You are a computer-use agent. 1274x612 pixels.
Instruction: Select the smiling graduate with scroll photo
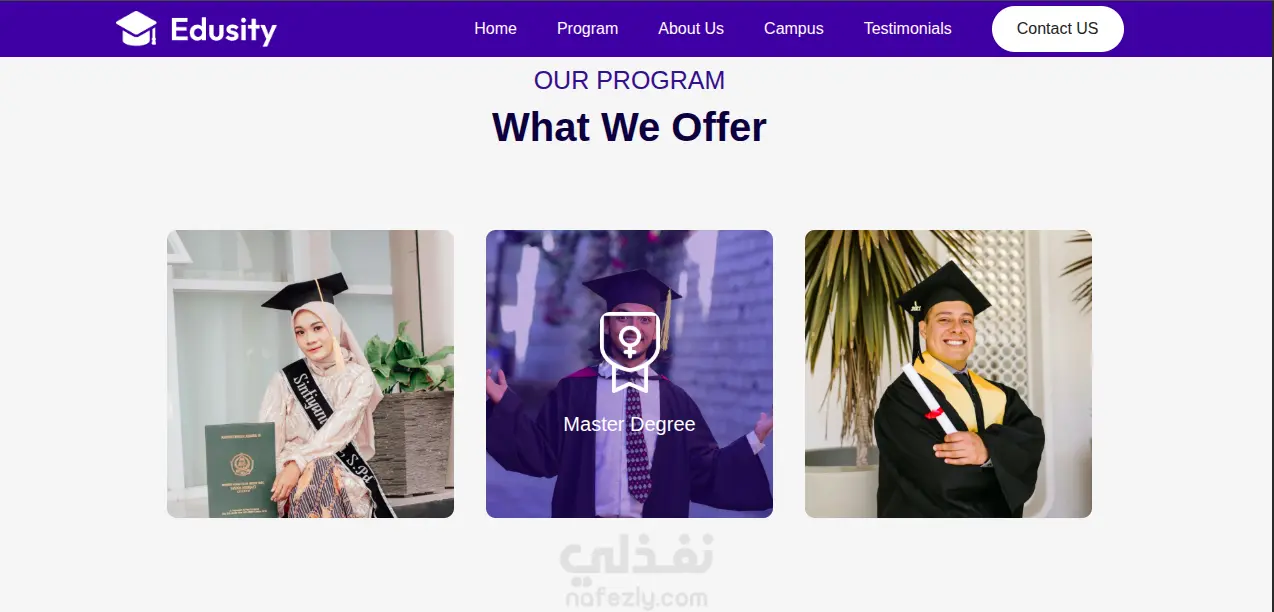[x=948, y=374]
